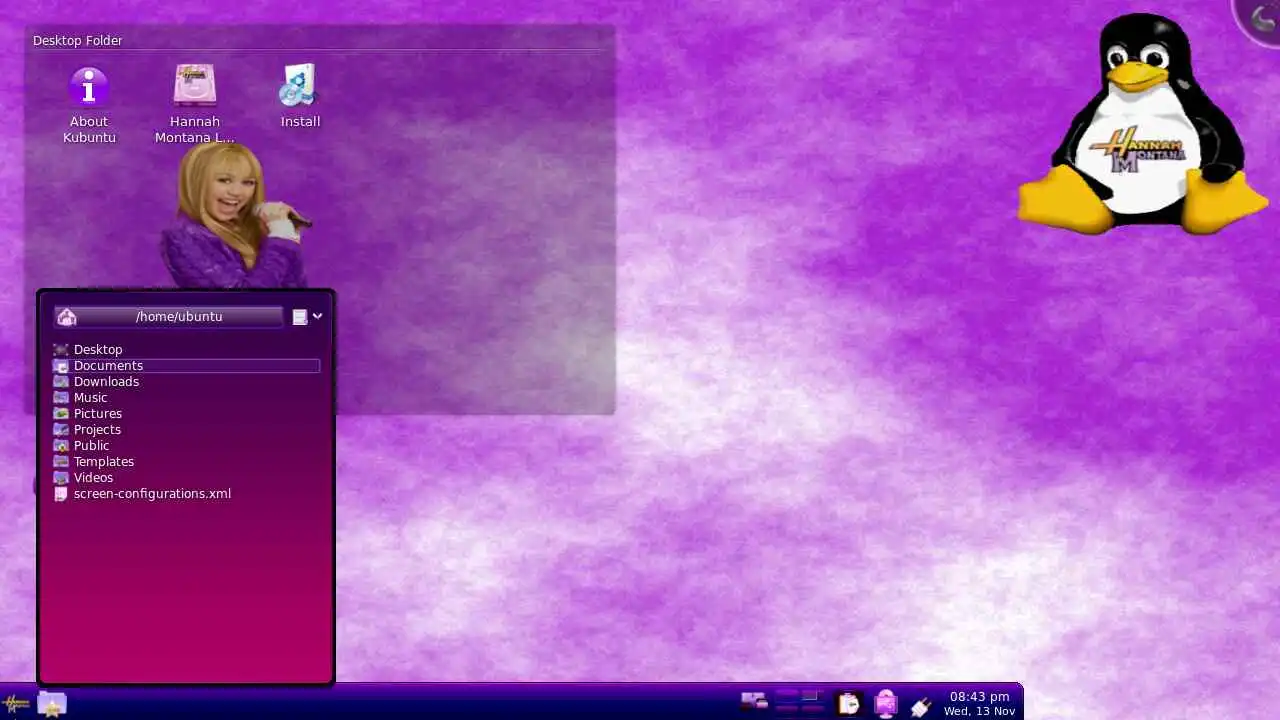1280x720 pixels.
Task: Select the Templates folder entry
Action: tap(186, 461)
